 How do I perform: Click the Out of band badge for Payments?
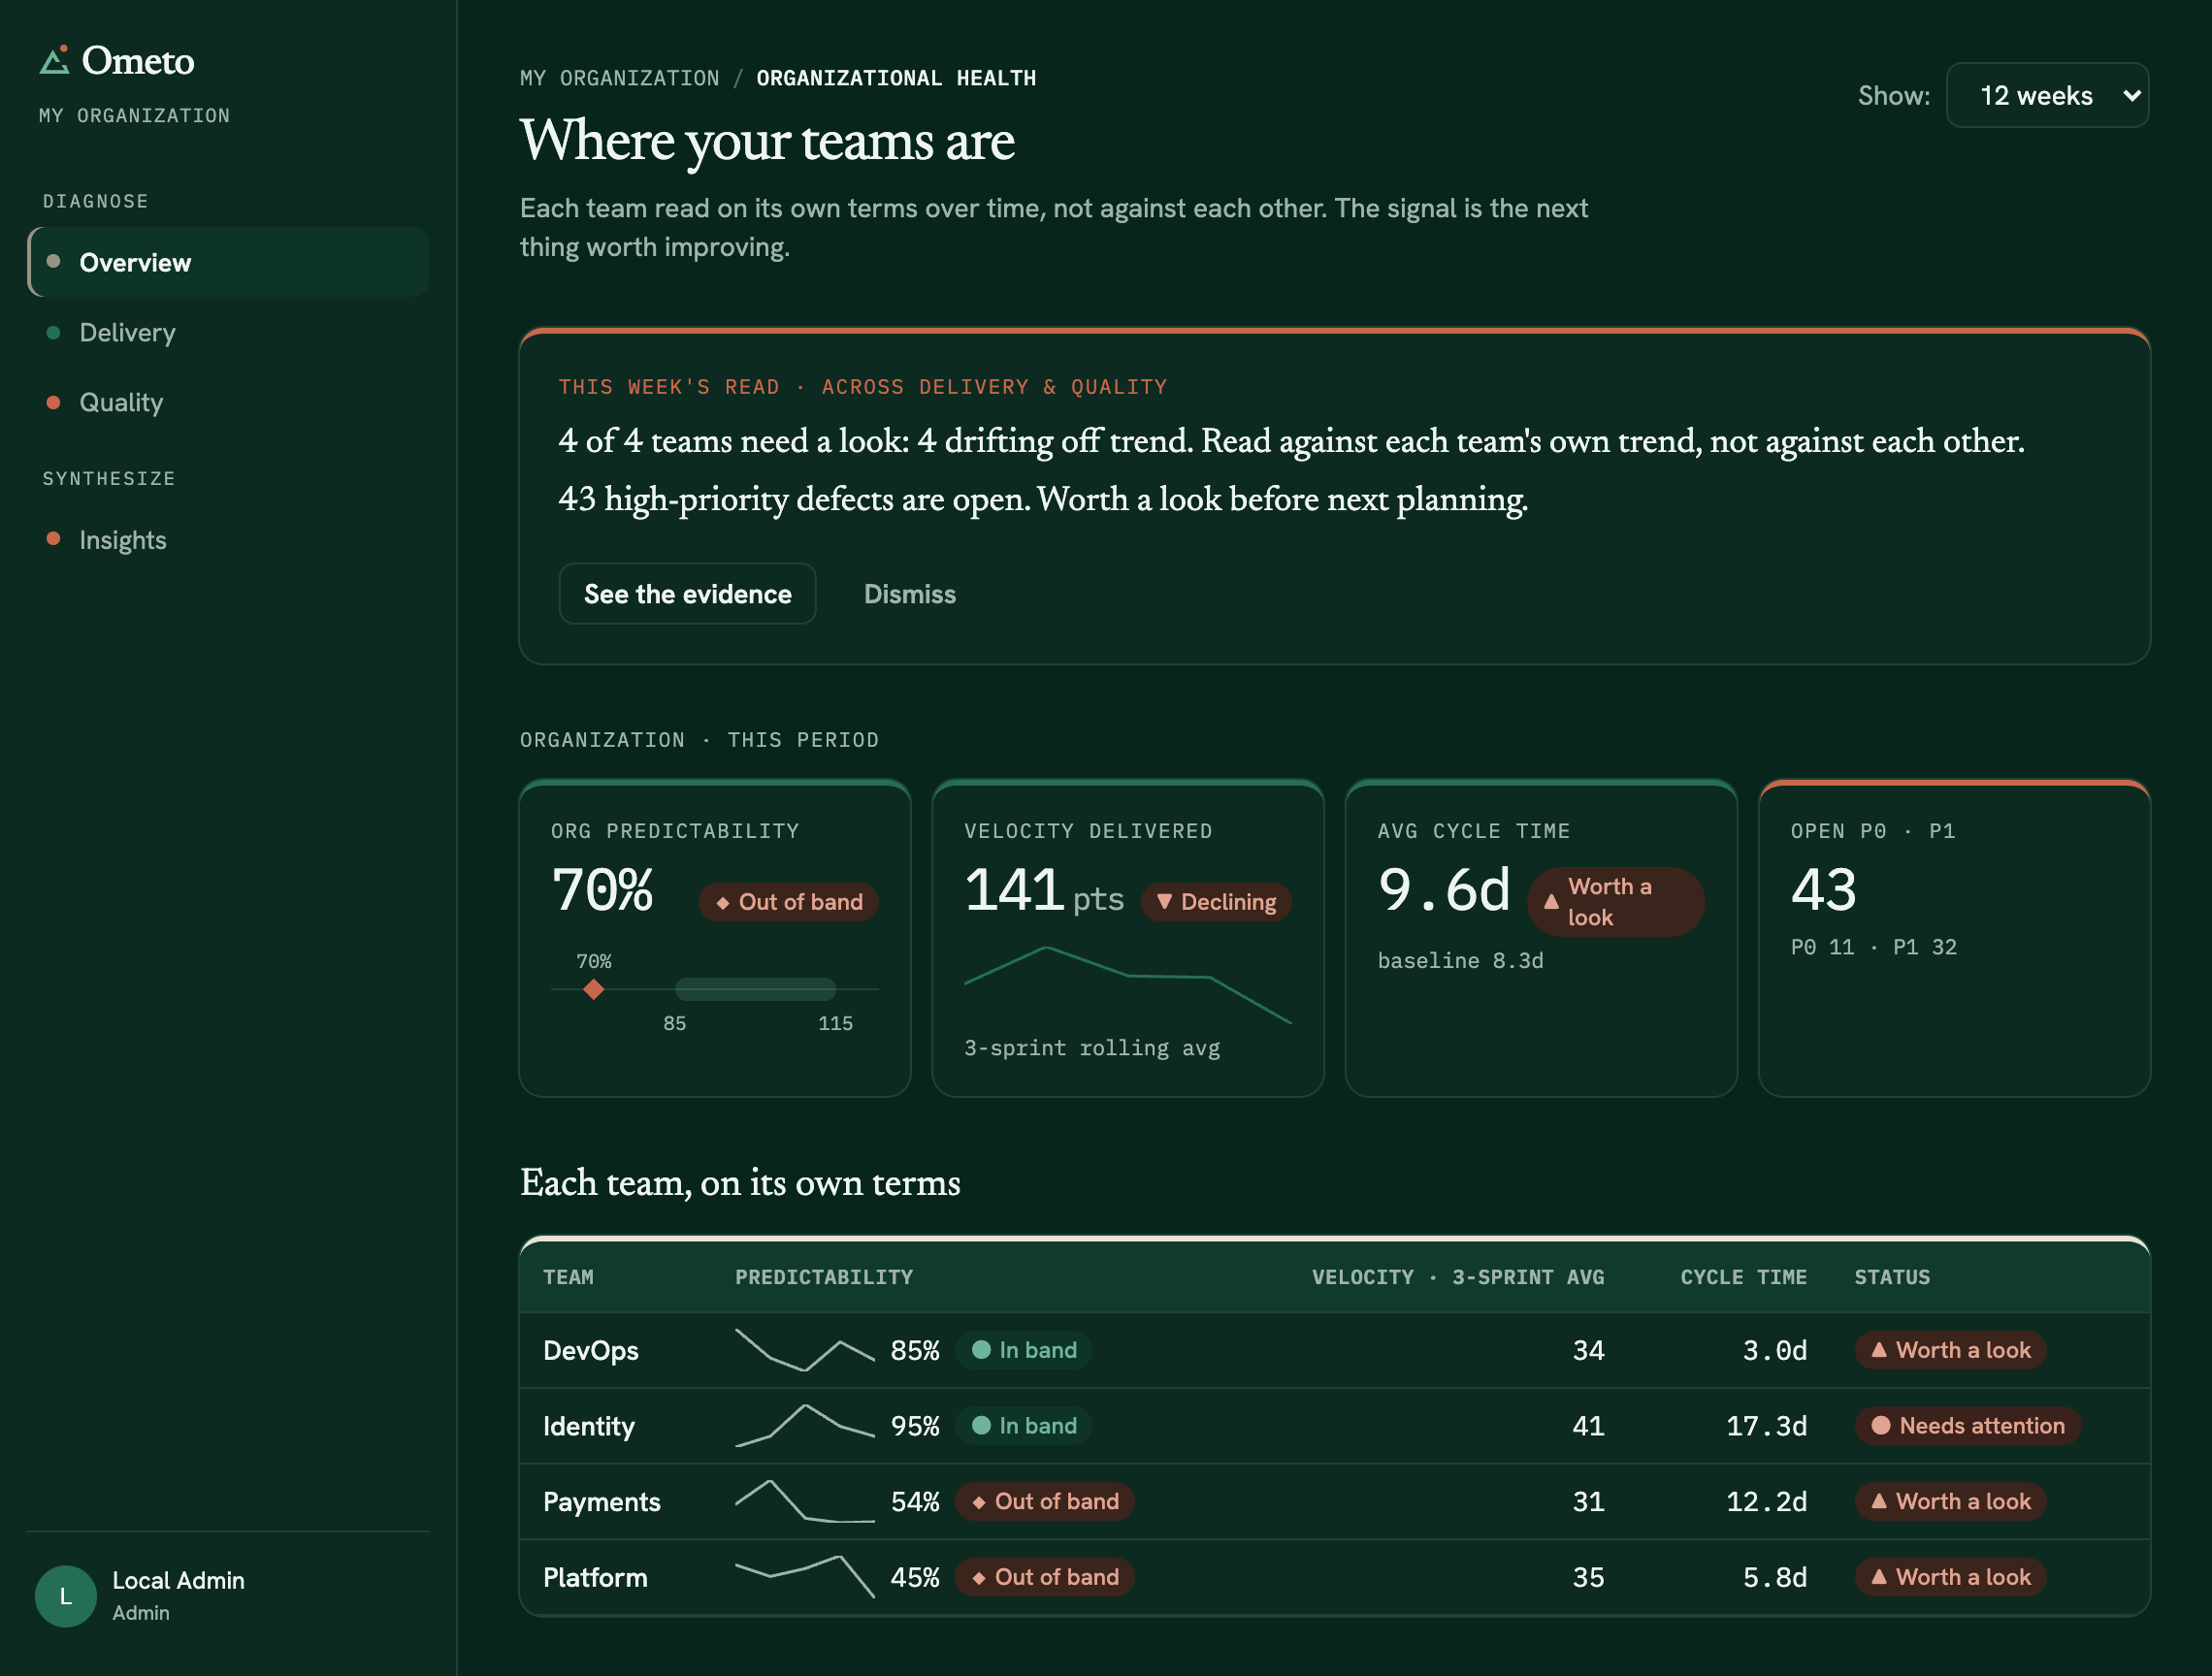tap(1044, 1501)
